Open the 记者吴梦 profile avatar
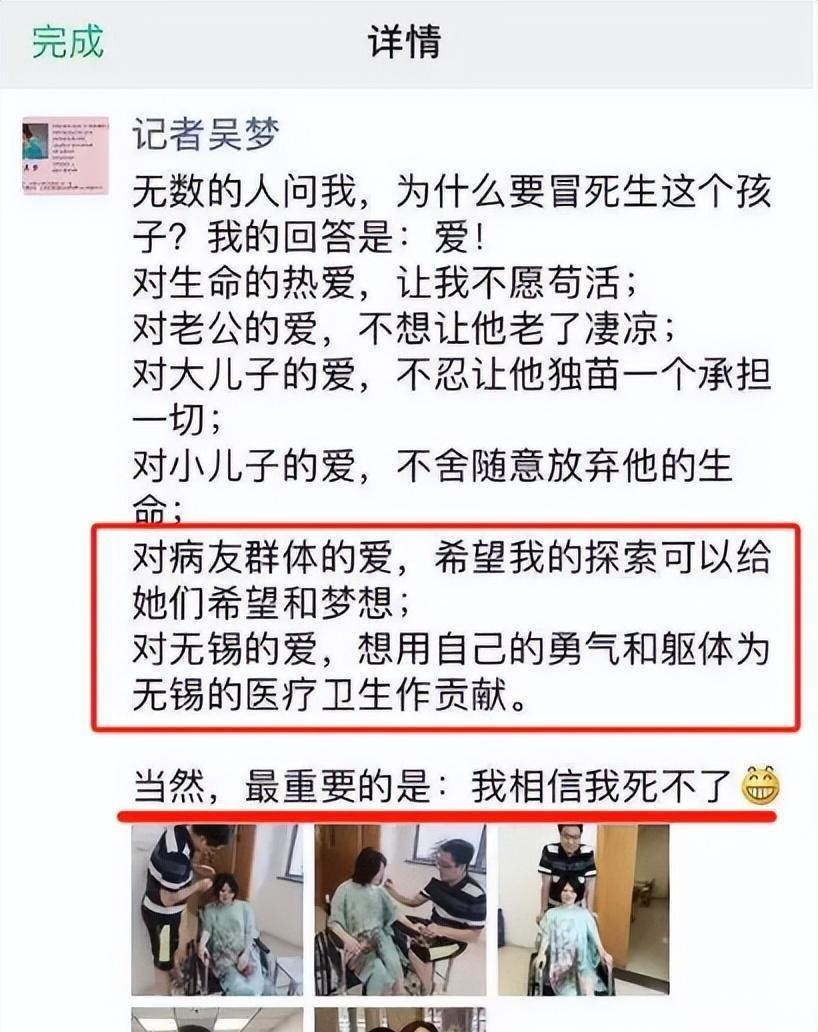 (65, 156)
